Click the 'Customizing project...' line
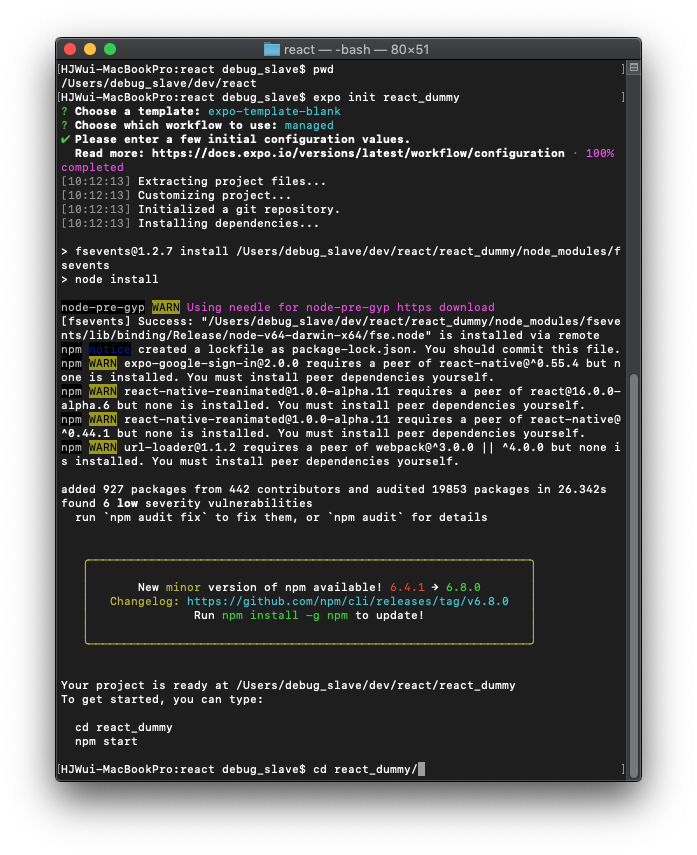 [214, 195]
